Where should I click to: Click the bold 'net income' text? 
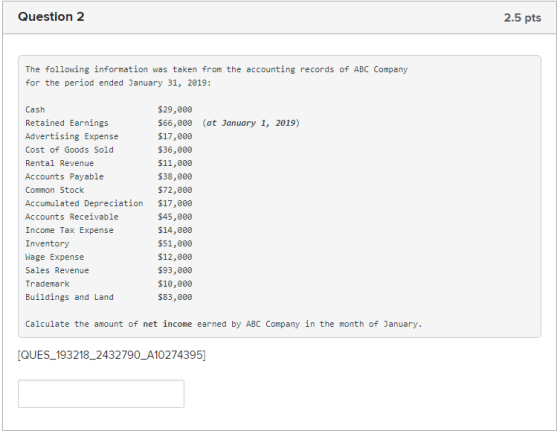pyautogui.click(x=167, y=324)
